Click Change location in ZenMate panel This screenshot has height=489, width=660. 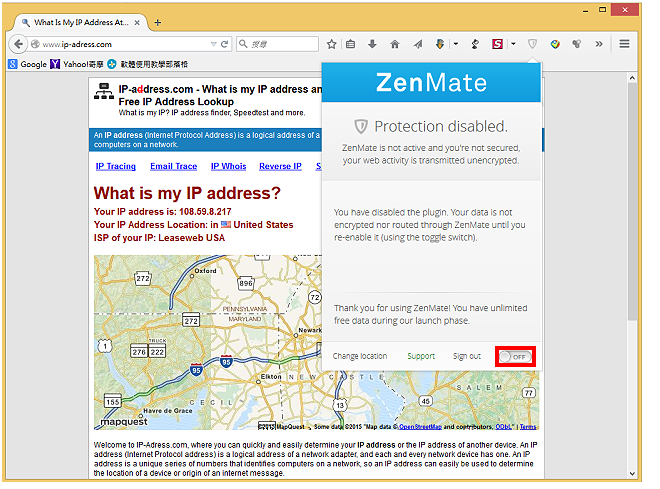(360, 356)
